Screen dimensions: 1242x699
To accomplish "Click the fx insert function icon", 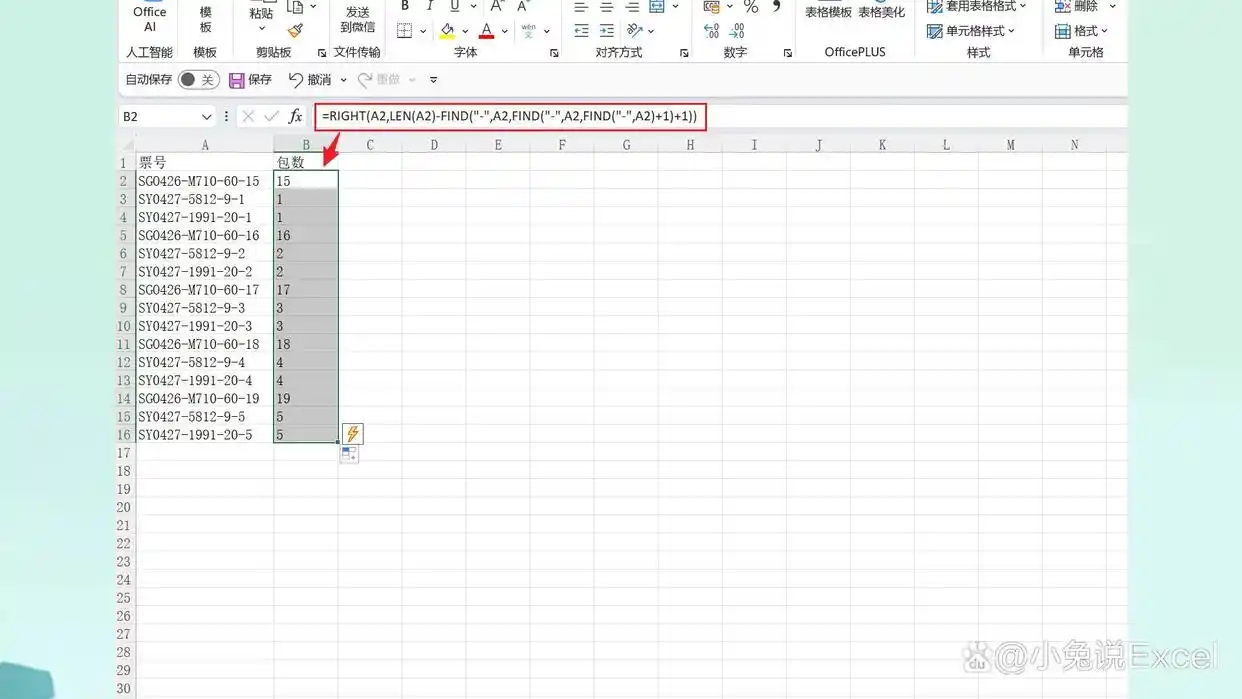I will 295,117.
